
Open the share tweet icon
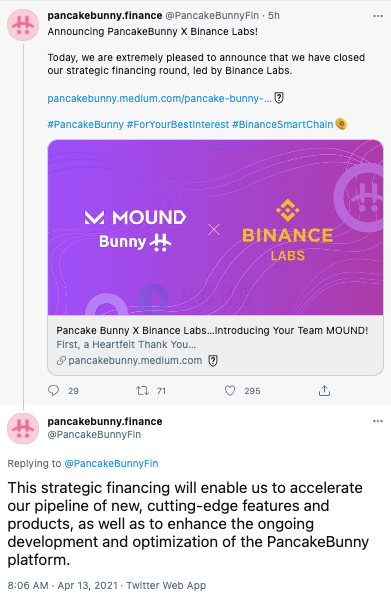[324, 390]
